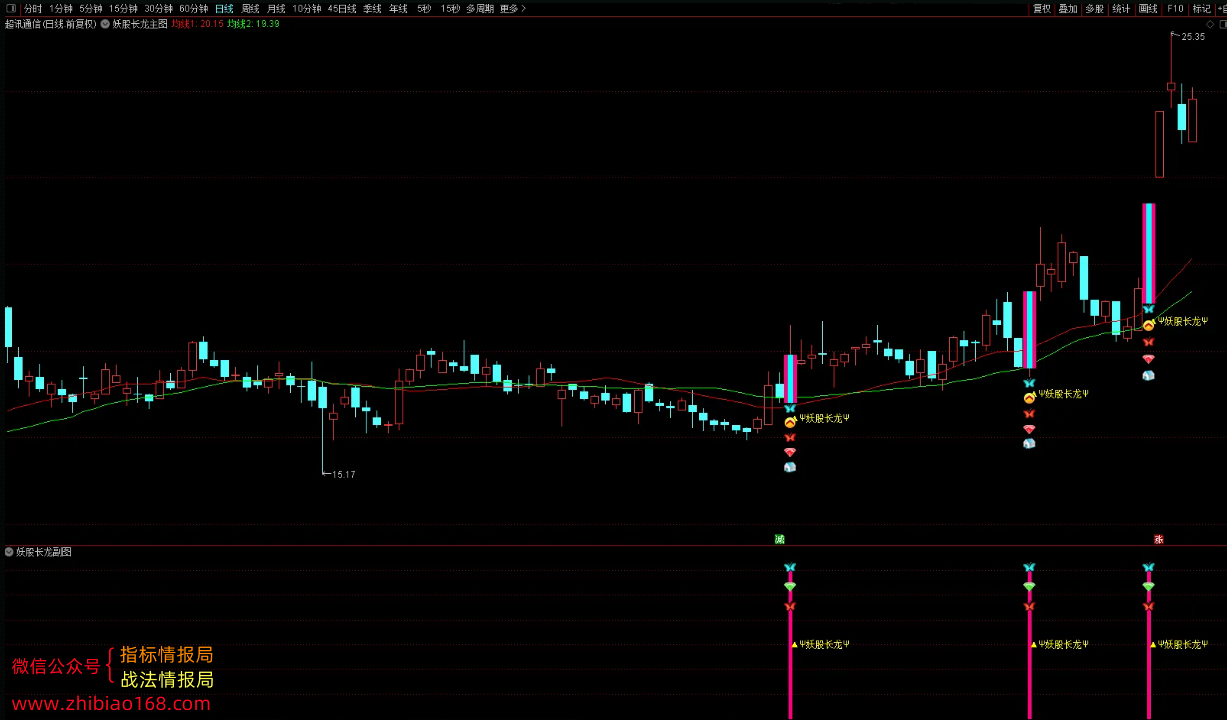Screen dimensions: 1227x720
Task: Click the window split icon at chart top-right corner
Action: [1221, 23]
